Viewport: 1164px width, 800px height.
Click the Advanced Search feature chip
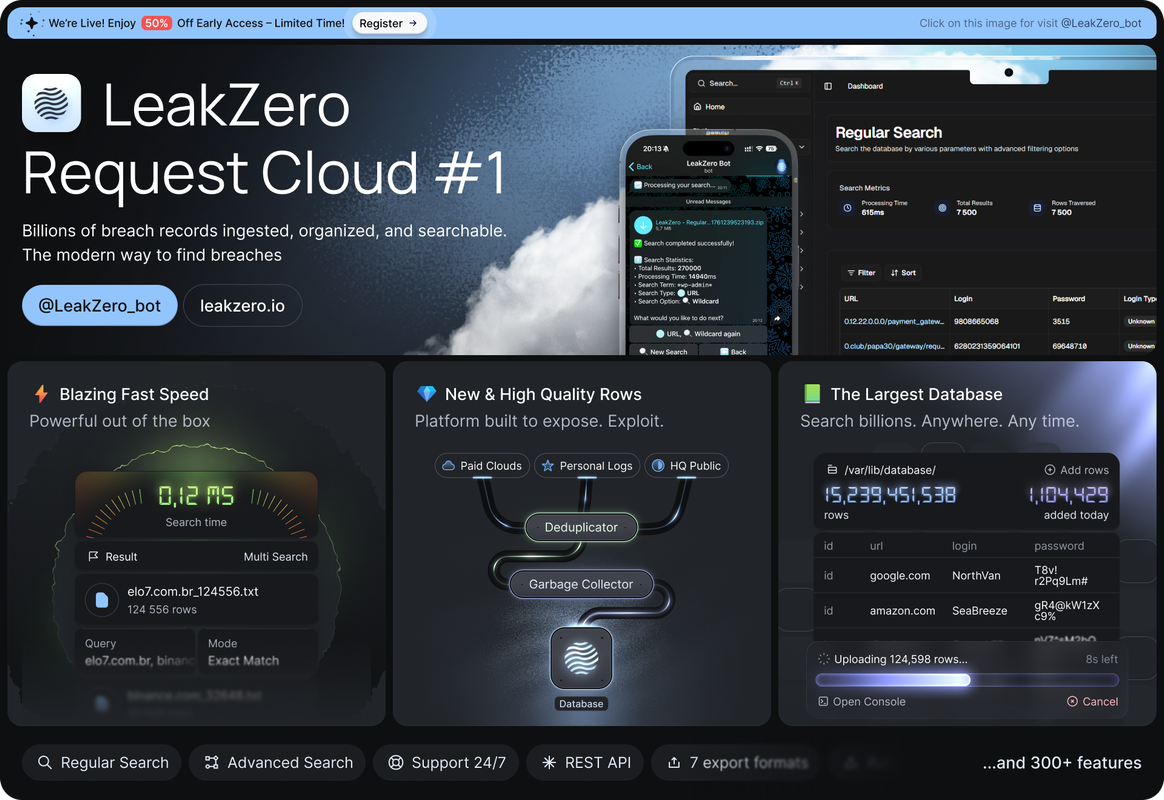tap(277, 762)
